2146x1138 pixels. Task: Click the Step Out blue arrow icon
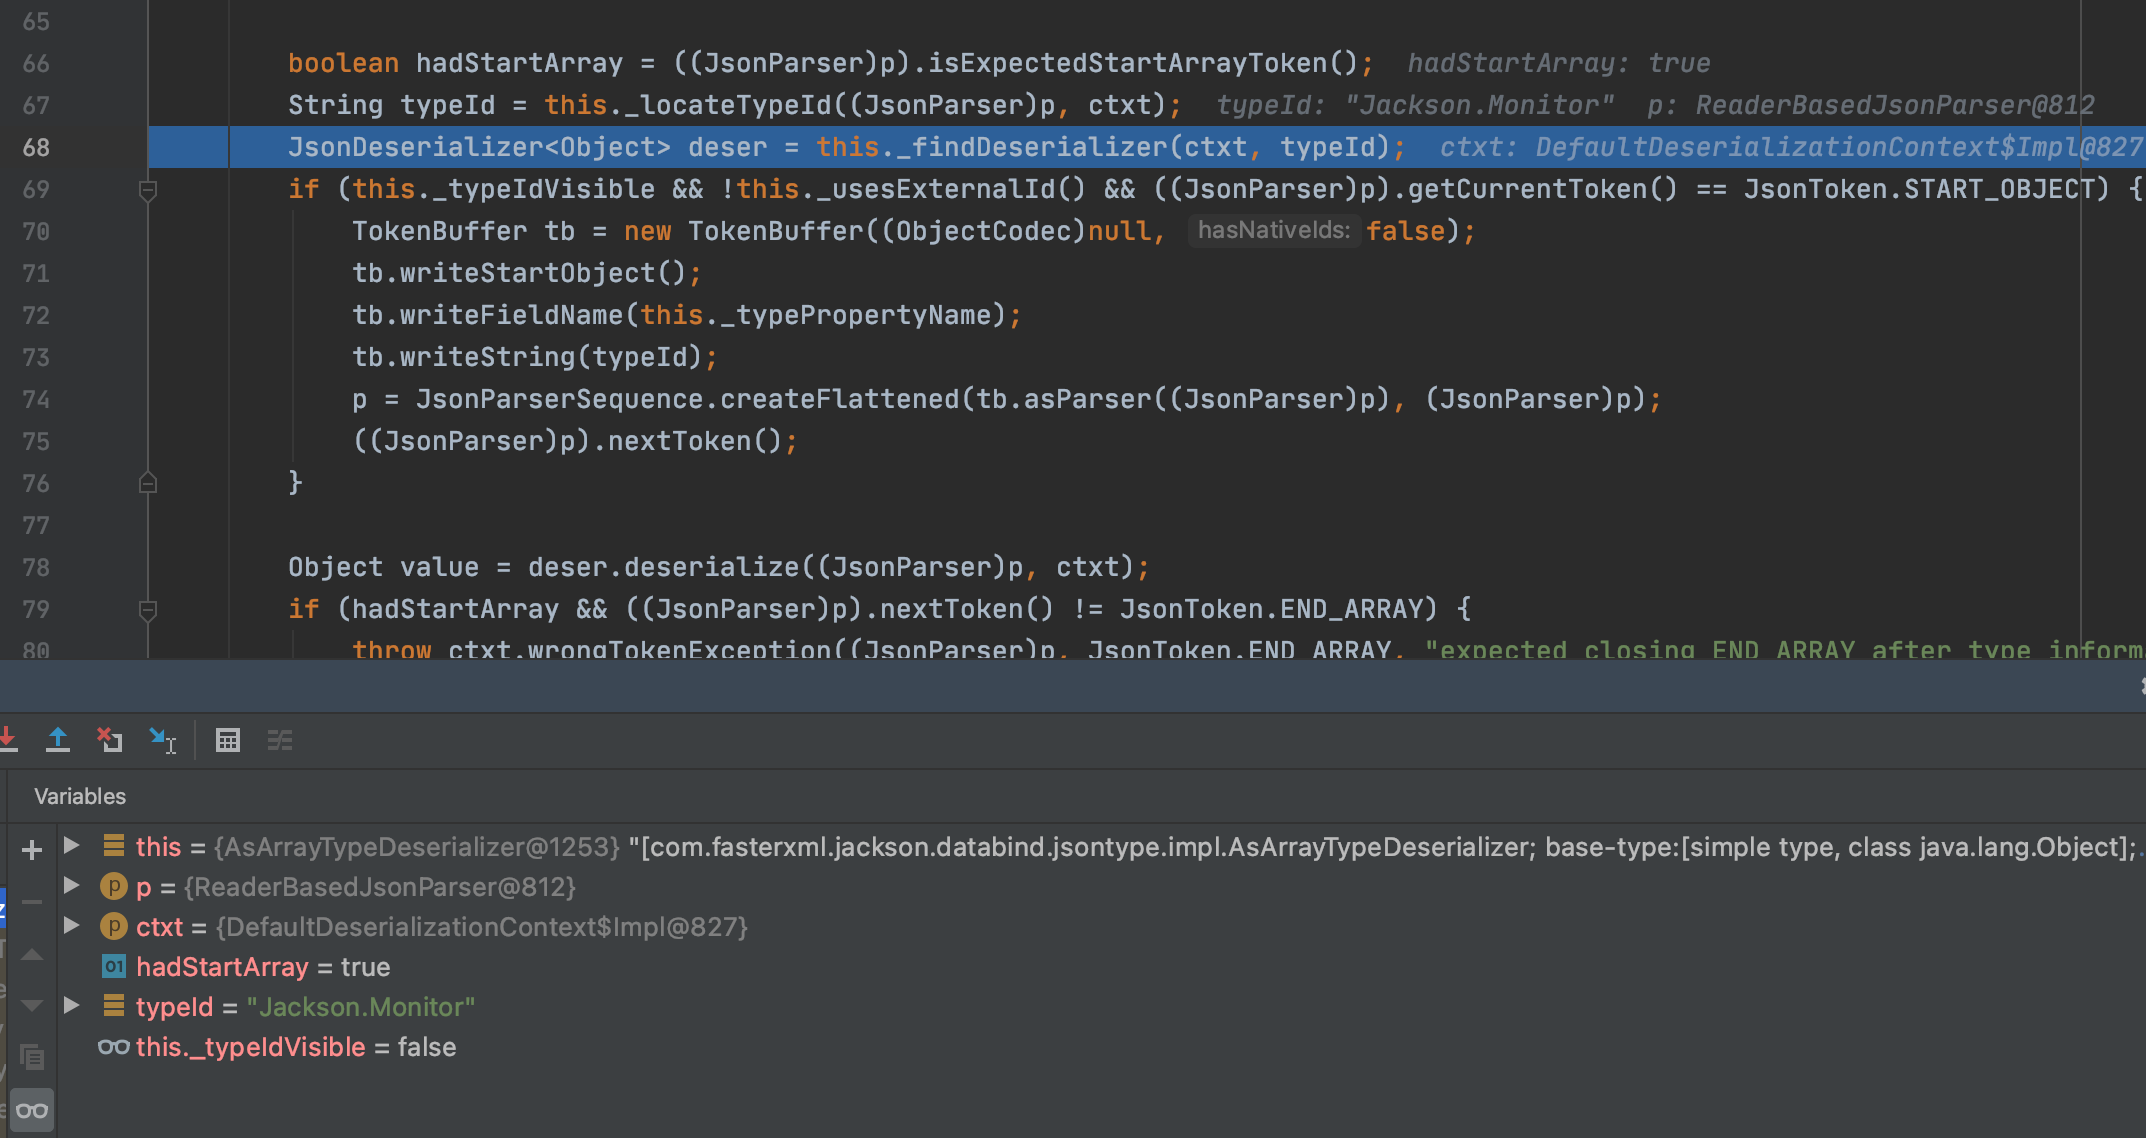58,740
